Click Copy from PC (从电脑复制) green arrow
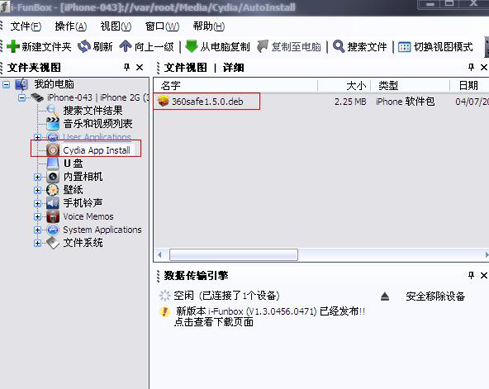Screen dimensions: 489x389 [191, 46]
